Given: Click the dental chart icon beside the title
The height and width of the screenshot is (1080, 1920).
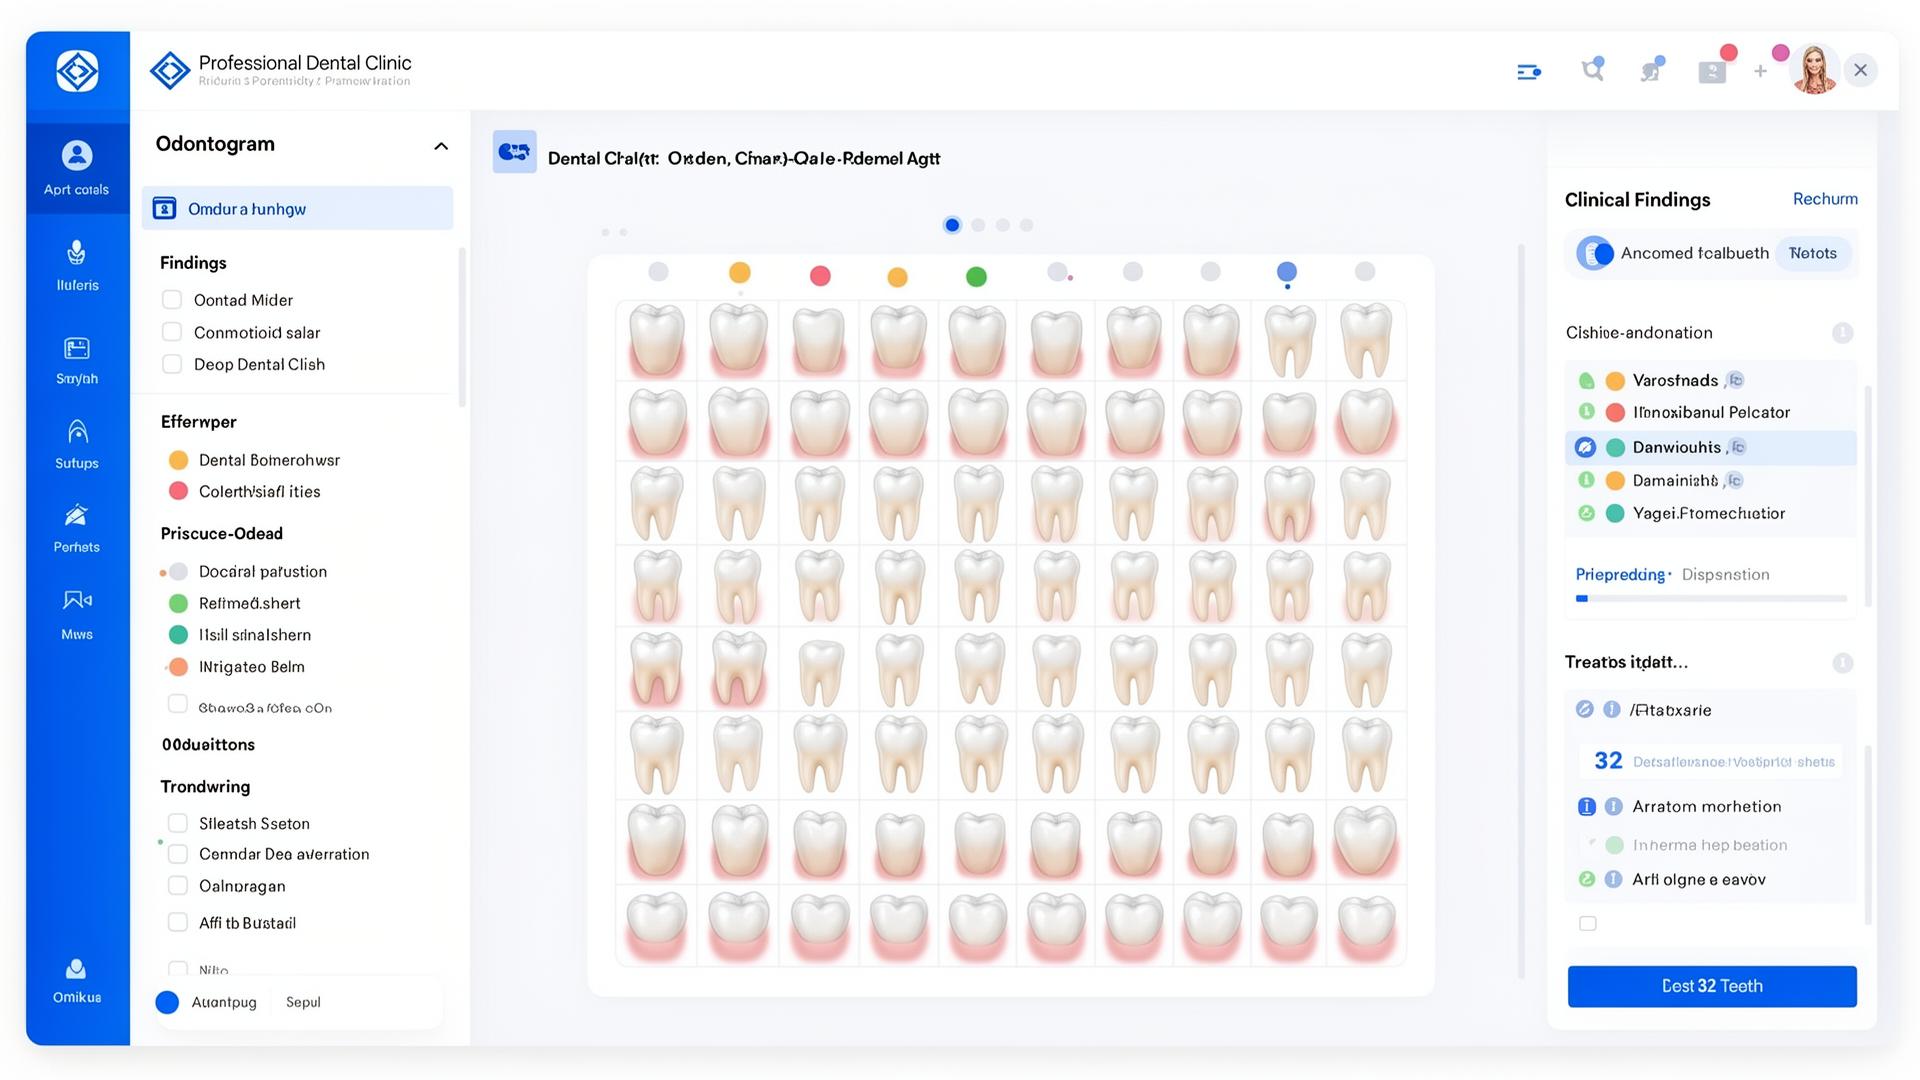Looking at the screenshot, I should pyautogui.click(x=514, y=152).
